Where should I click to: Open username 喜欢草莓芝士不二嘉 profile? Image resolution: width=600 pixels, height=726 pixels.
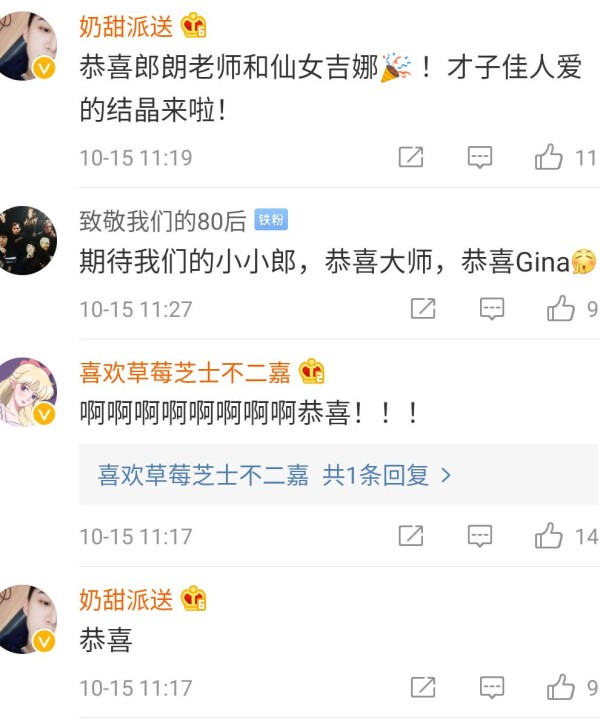click(185, 373)
